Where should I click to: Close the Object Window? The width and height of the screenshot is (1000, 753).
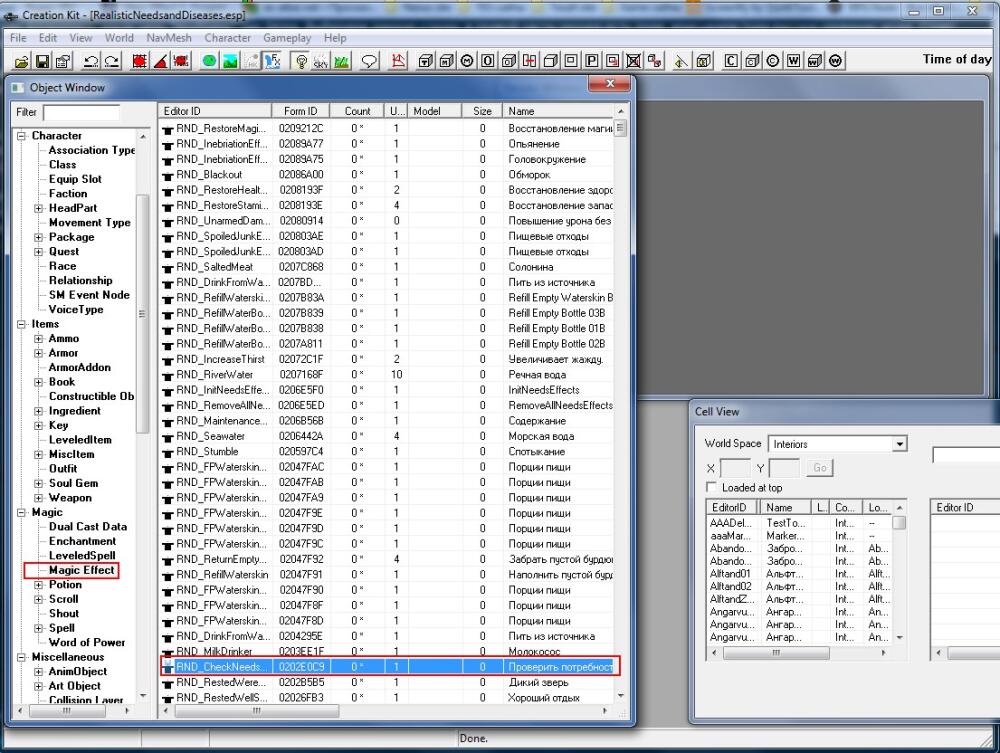click(x=610, y=84)
